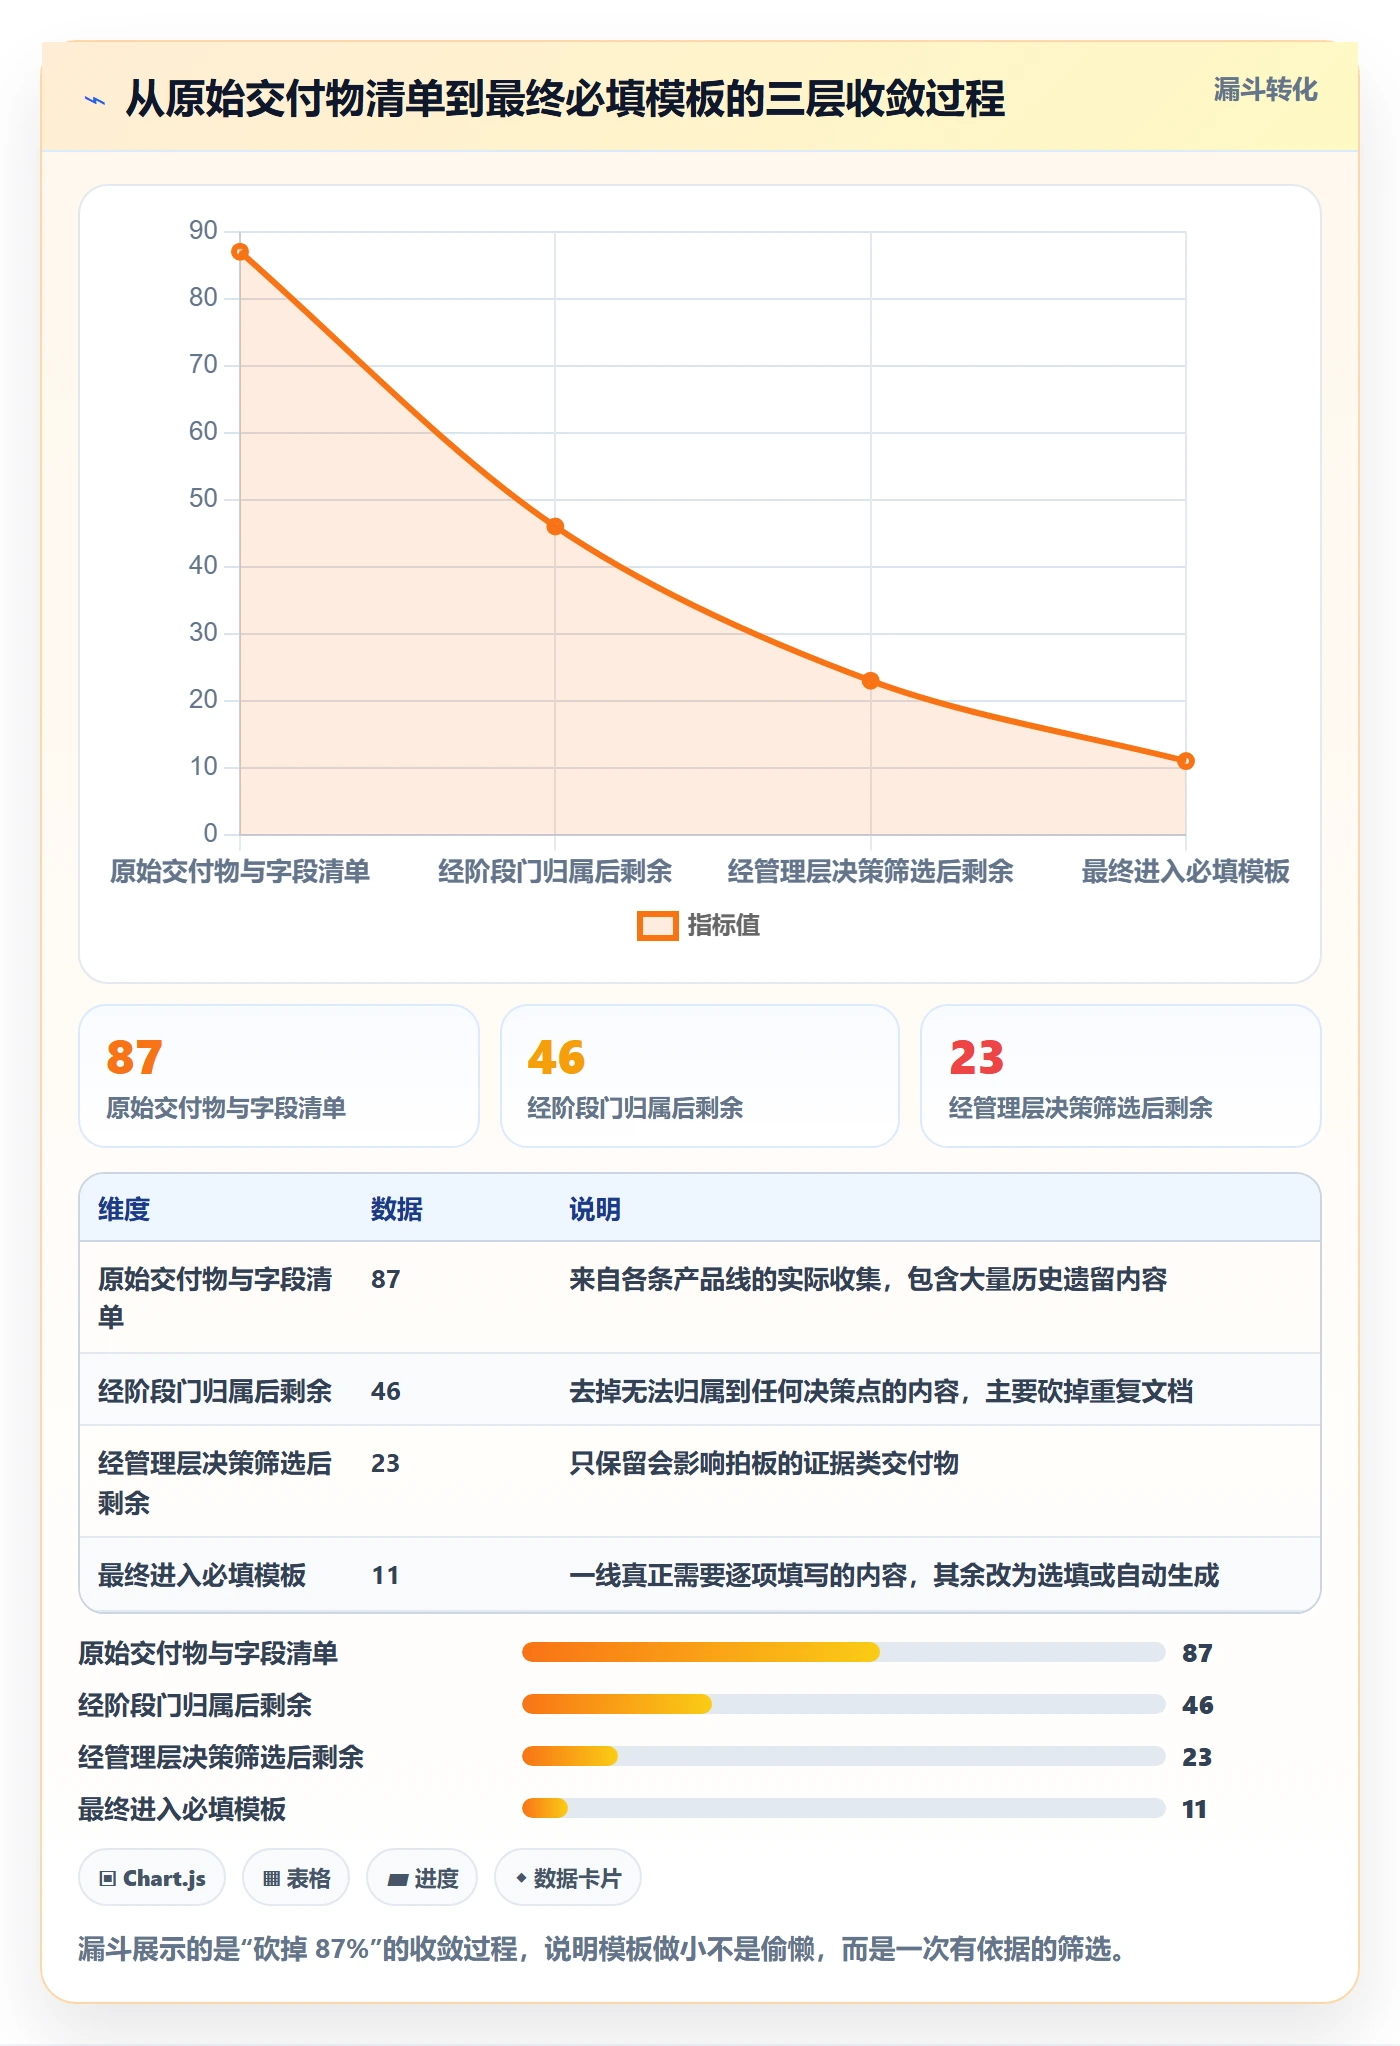The width and height of the screenshot is (1400, 2046).
Task: Click the icon inside the 进度 tag
Action: [x=397, y=1880]
